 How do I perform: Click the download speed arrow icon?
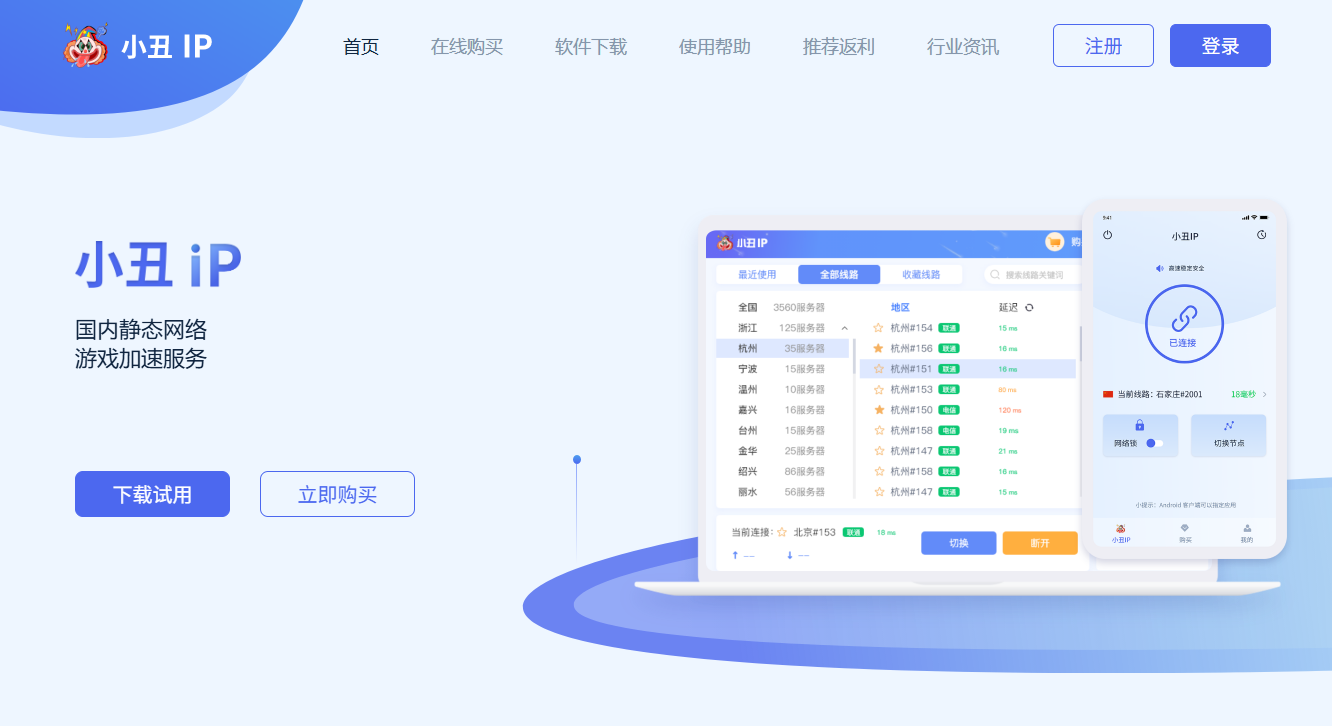[790, 555]
